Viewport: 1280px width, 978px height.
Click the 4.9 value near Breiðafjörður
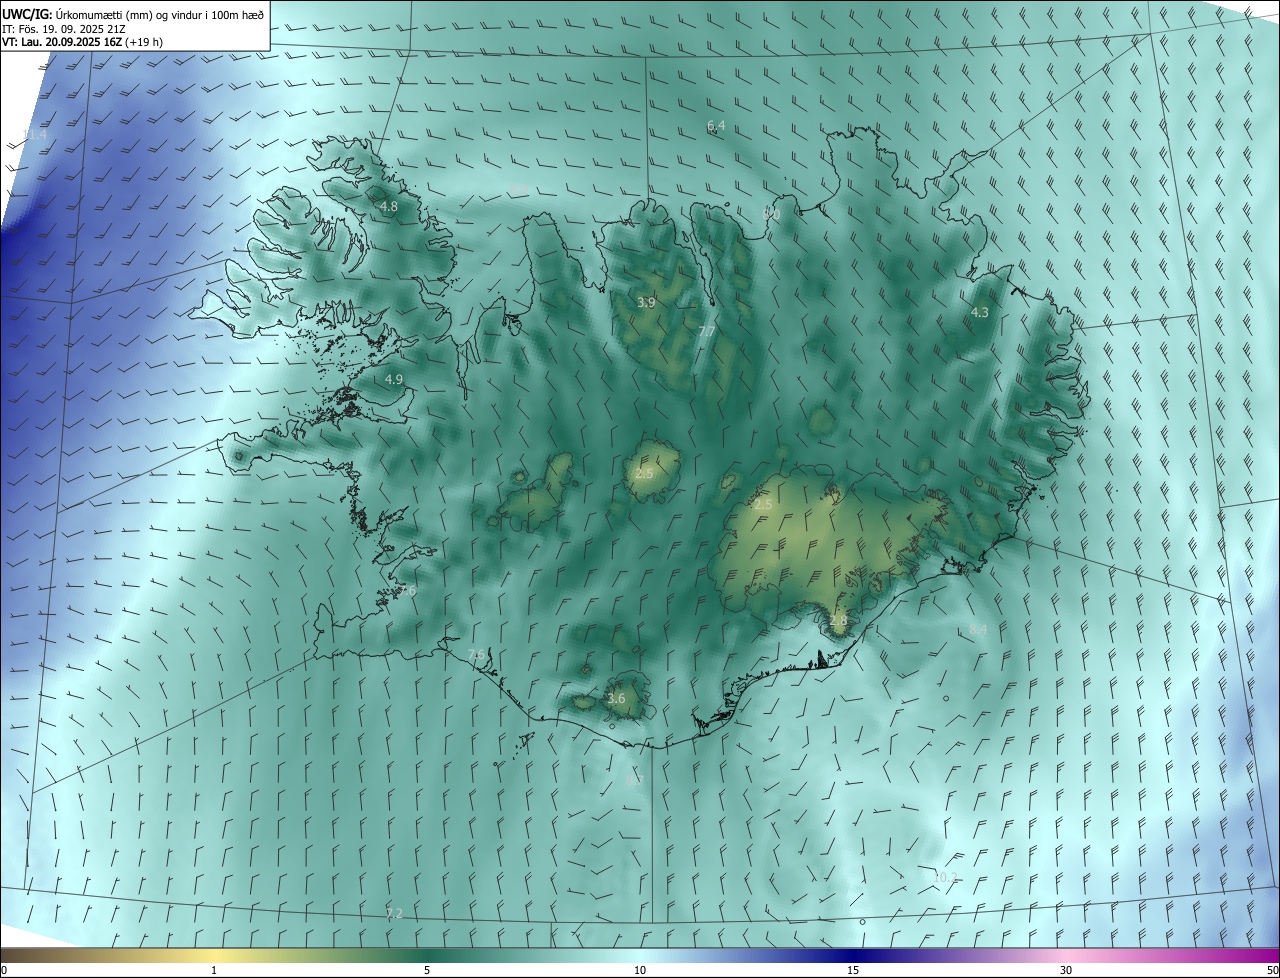coord(394,379)
